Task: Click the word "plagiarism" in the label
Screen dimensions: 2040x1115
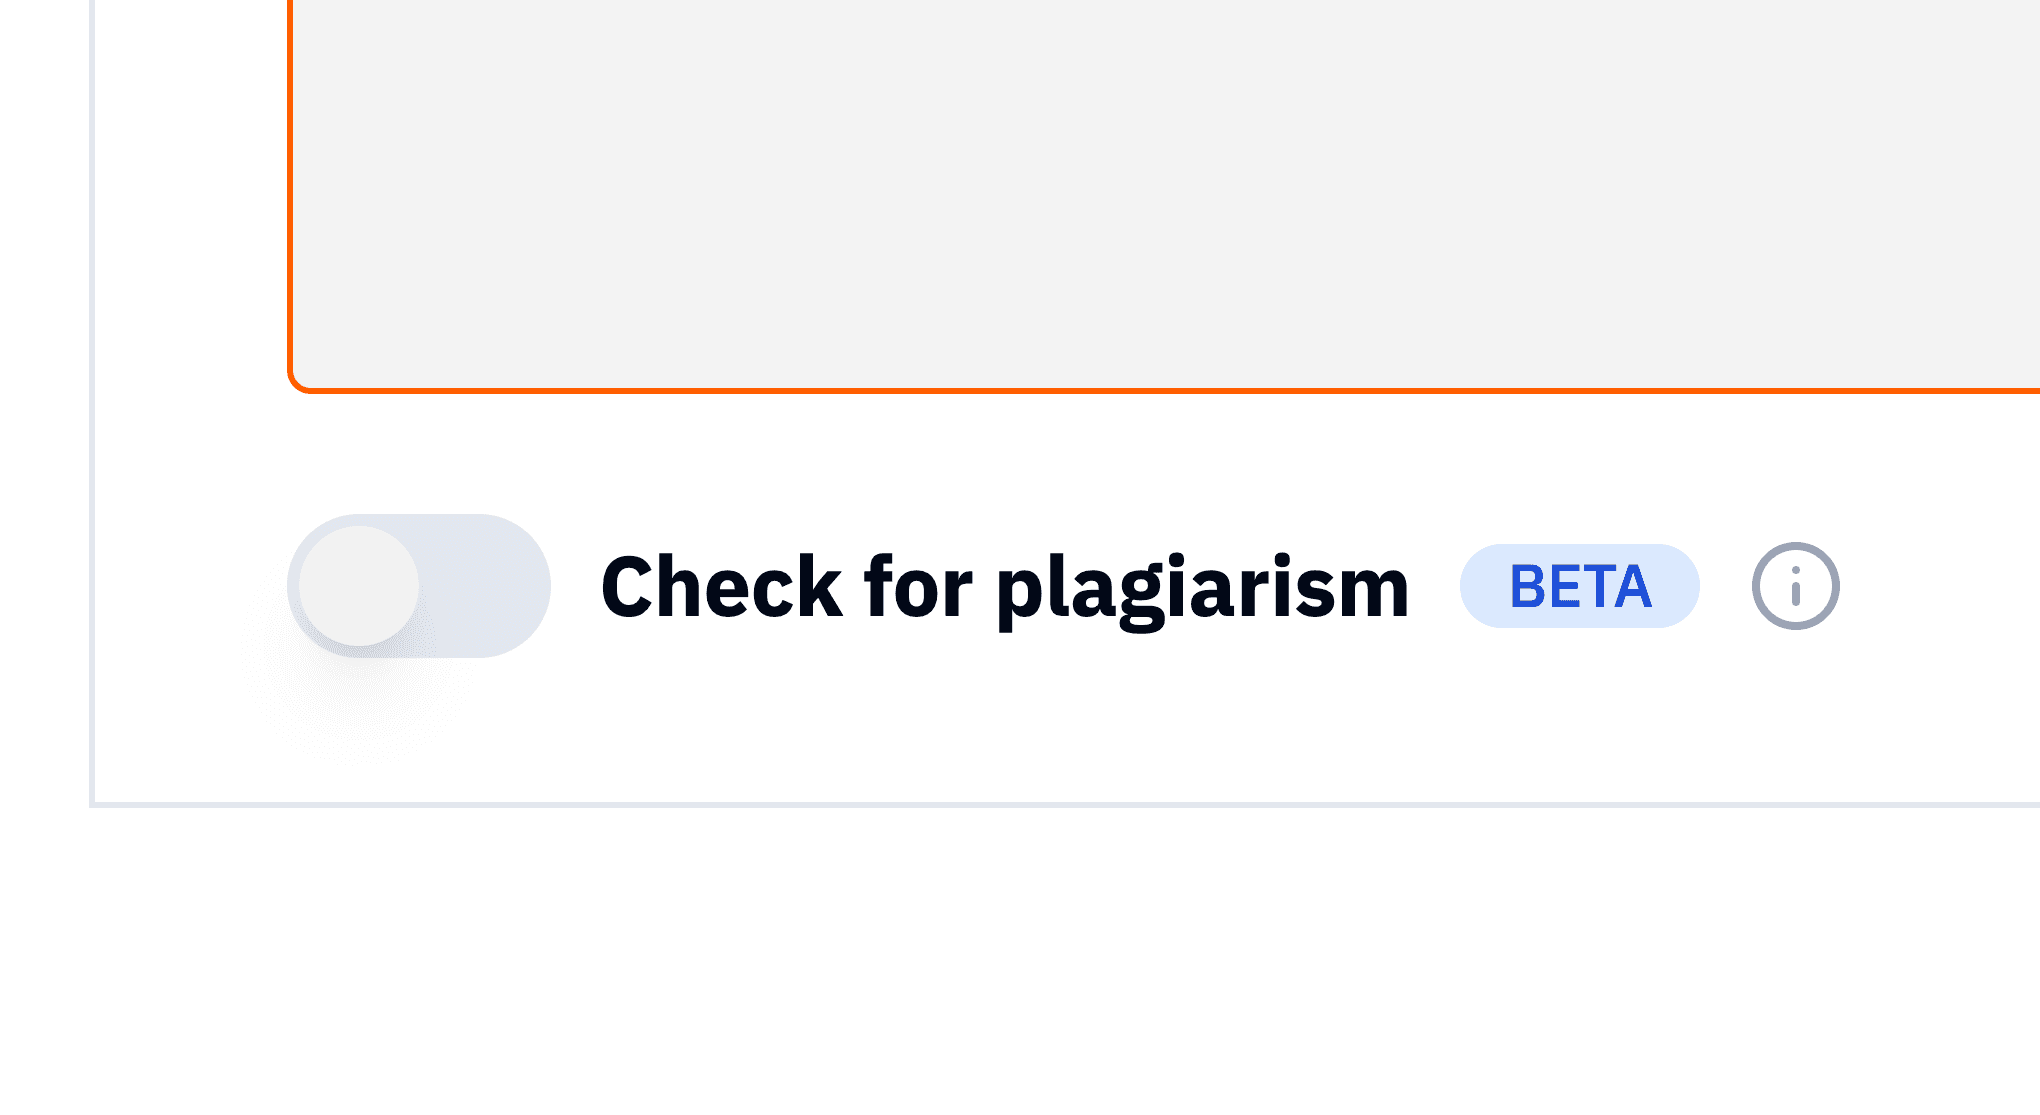Action: point(1202,590)
